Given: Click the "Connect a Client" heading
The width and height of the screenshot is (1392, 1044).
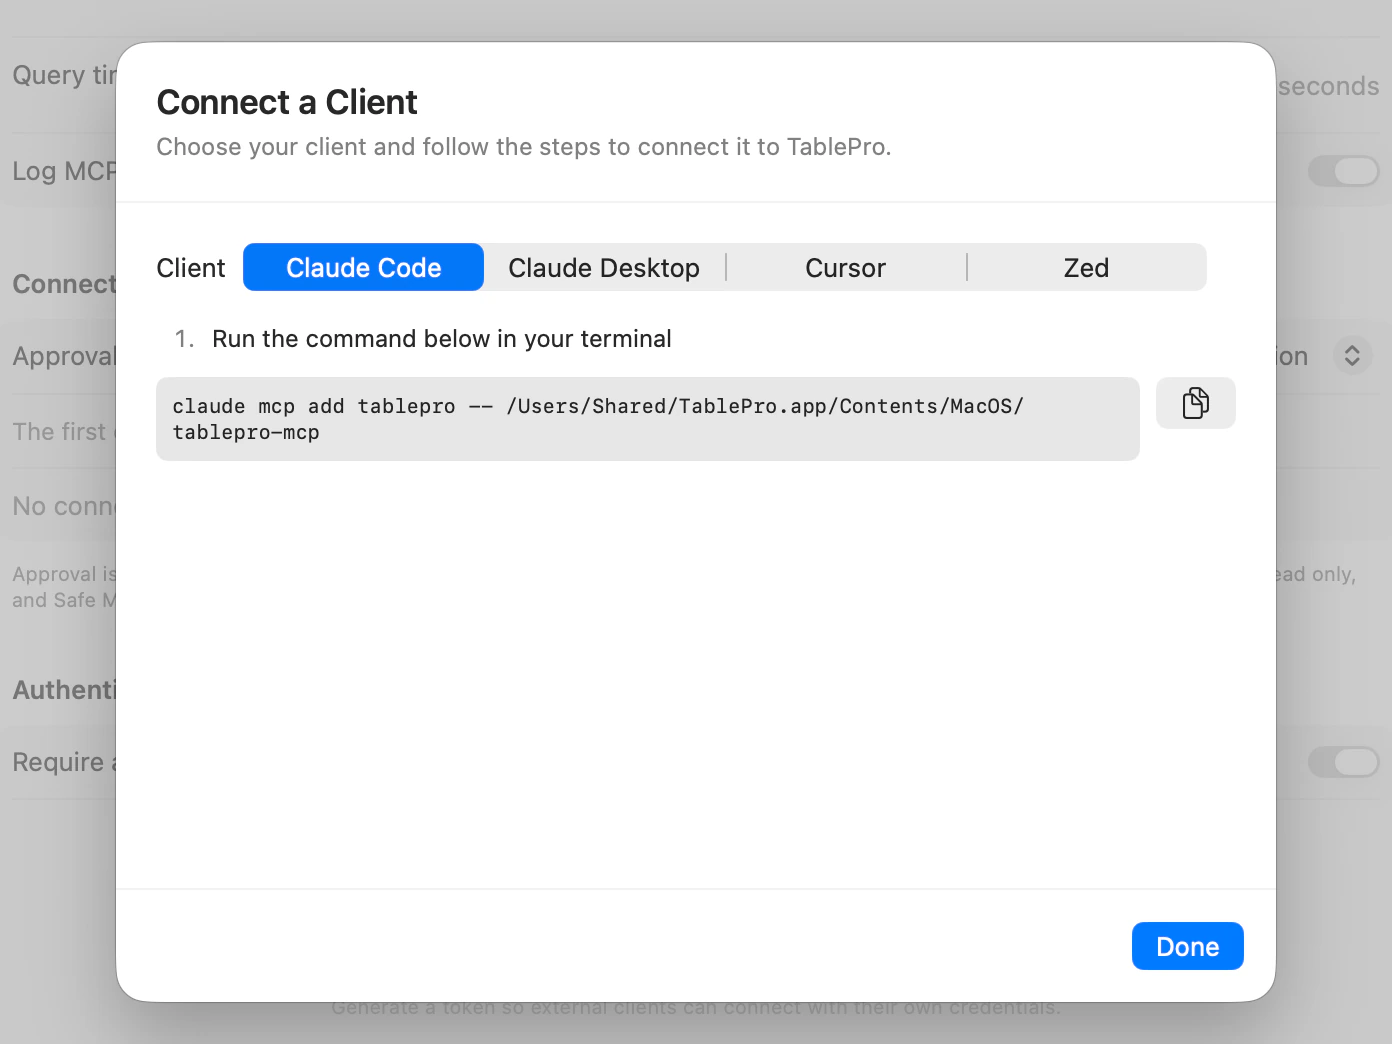Looking at the screenshot, I should point(287,102).
